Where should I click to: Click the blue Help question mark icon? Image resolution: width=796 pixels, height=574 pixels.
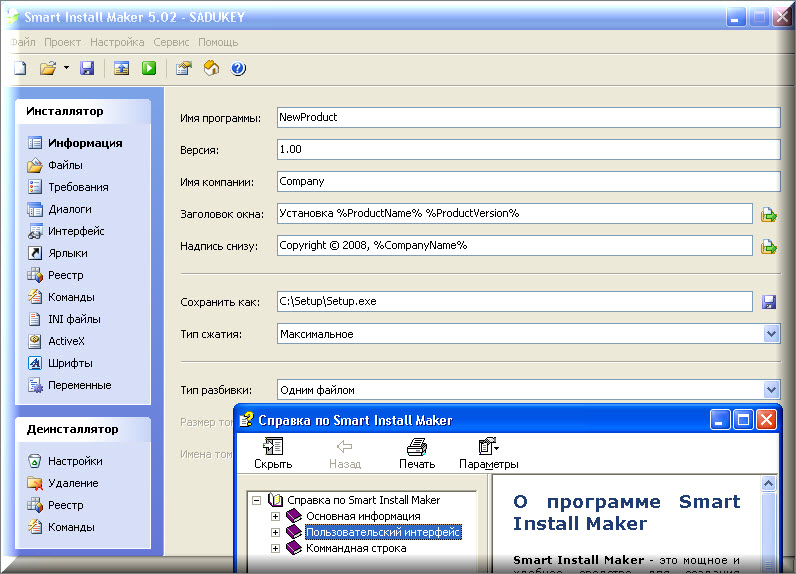click(x=238, y=69)
